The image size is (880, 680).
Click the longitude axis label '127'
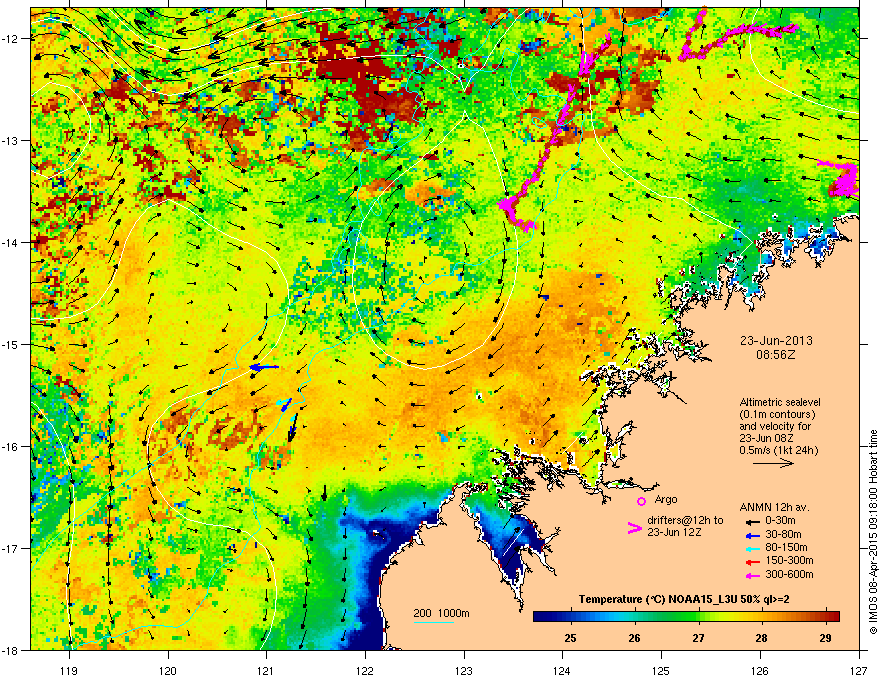[x=859, y=670]
